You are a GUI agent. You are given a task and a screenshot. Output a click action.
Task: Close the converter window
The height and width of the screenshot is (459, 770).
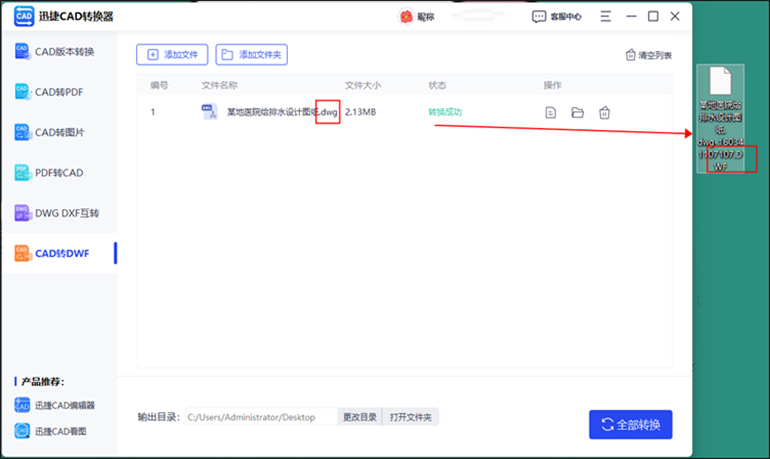675,16
